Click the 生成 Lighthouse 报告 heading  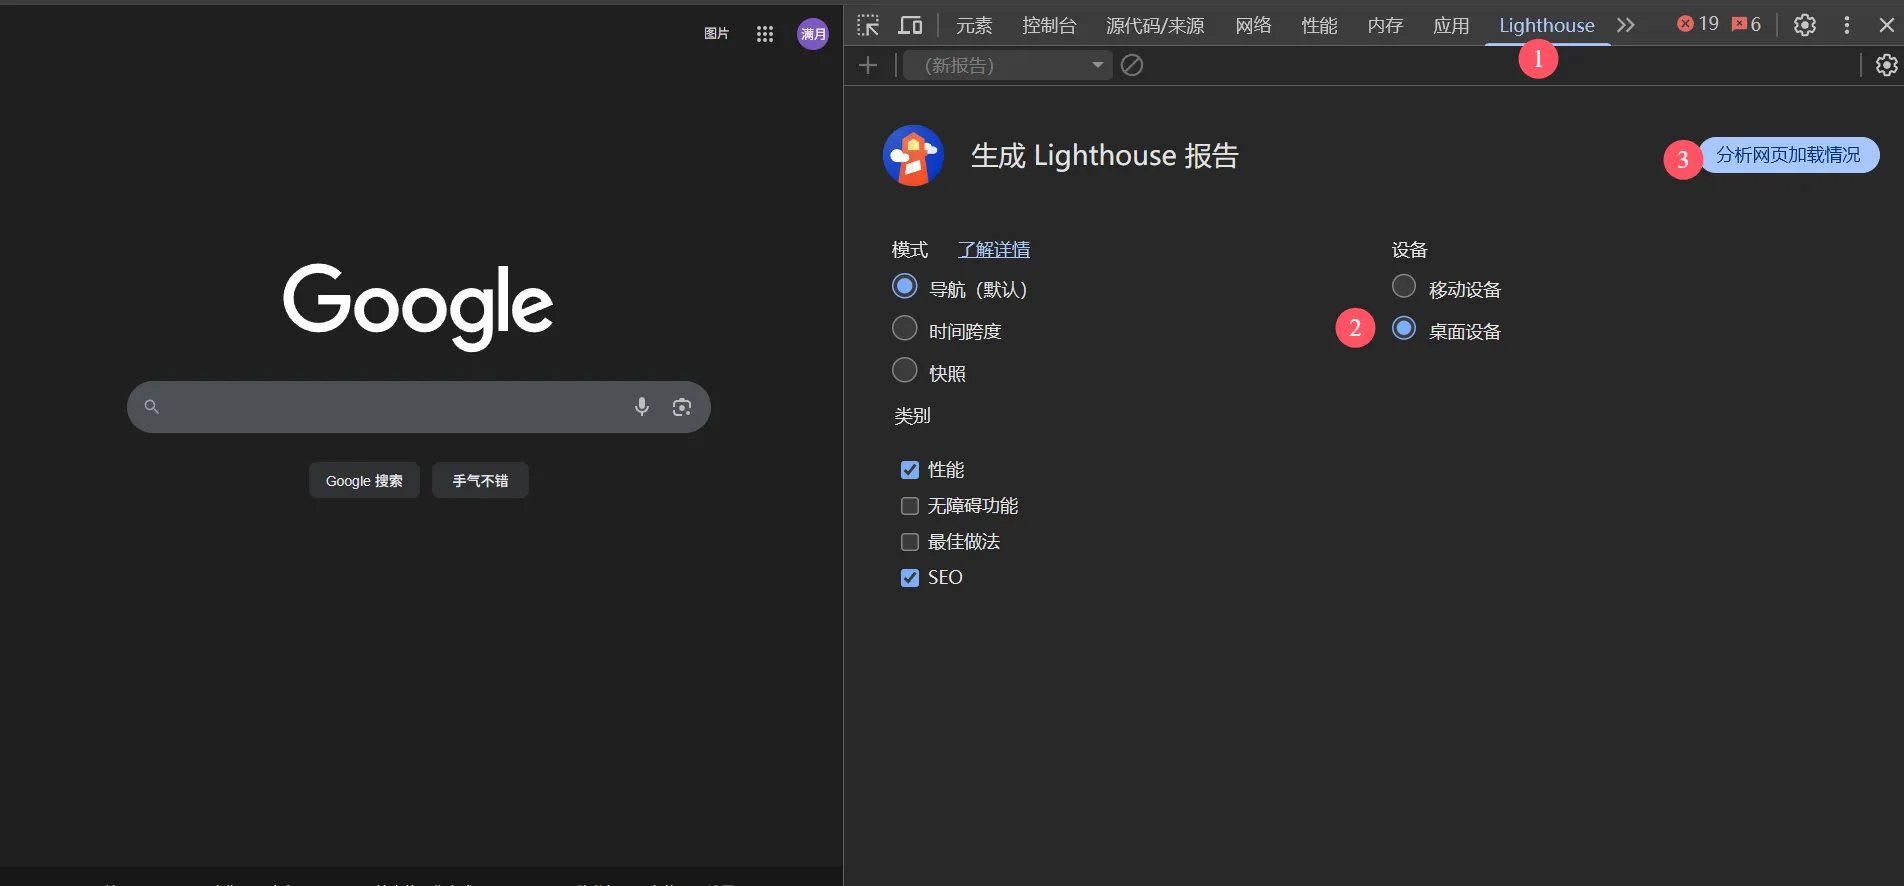(1105, 156)
